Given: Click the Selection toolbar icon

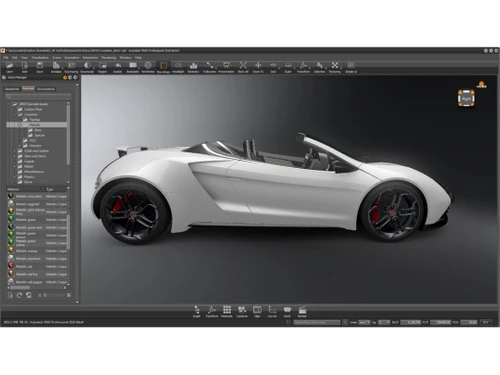Looking at the screenshot, I should [x=319, y=65].
